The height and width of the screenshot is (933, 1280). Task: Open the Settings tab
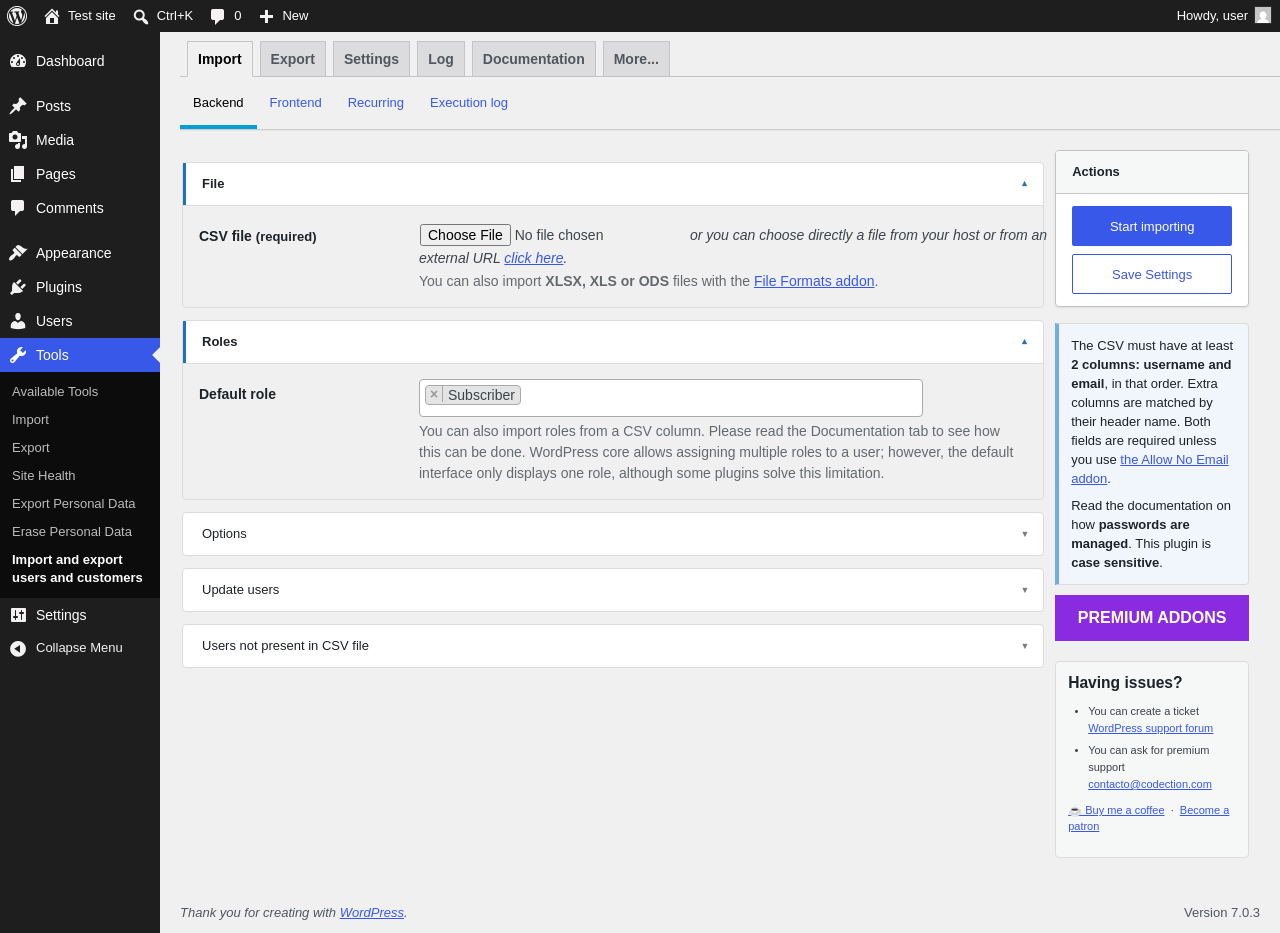pyautogui.click(x=371, y=59)
